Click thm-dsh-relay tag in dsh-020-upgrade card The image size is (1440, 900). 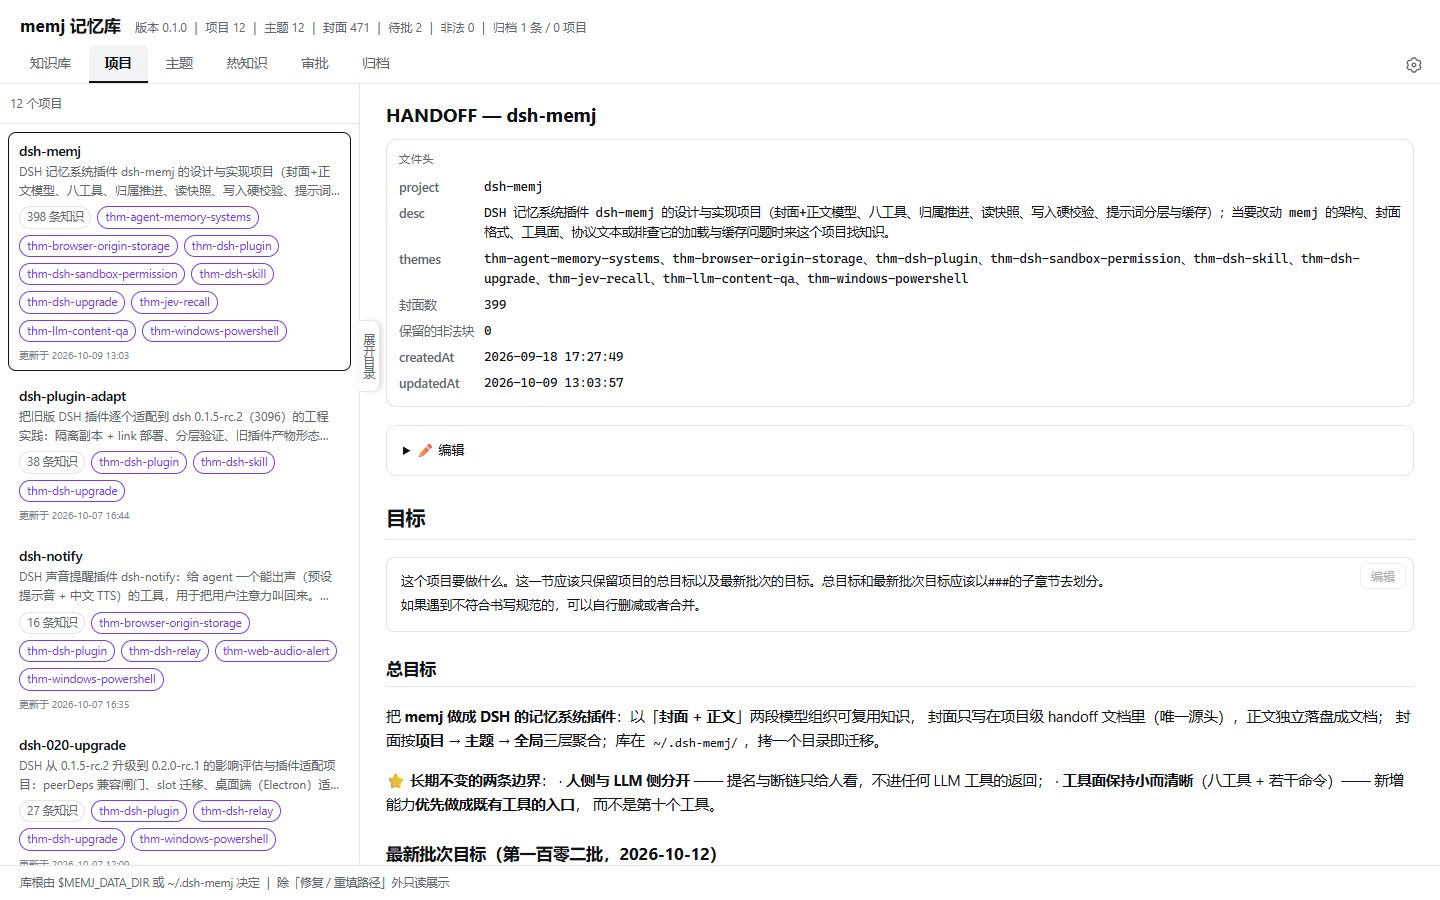(x=237, y=811)
